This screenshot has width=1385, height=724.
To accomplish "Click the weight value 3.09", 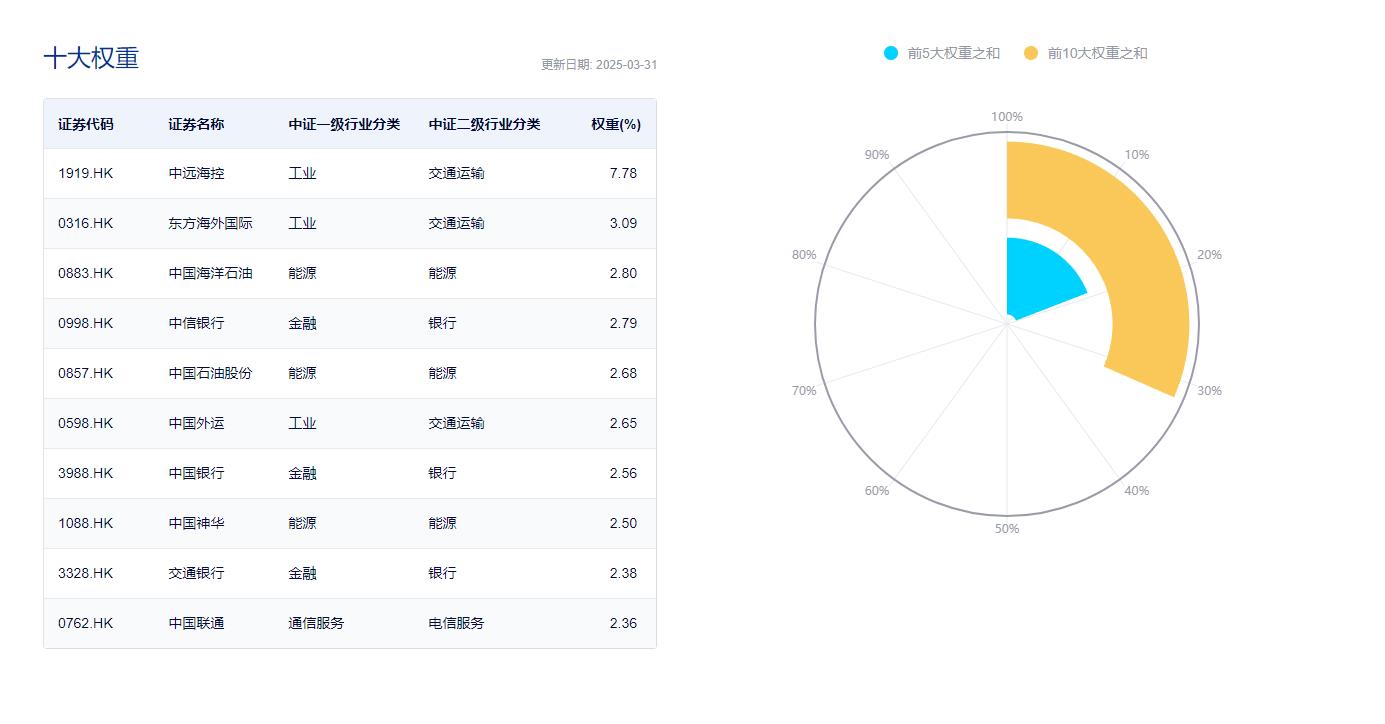I will [623, 223].
